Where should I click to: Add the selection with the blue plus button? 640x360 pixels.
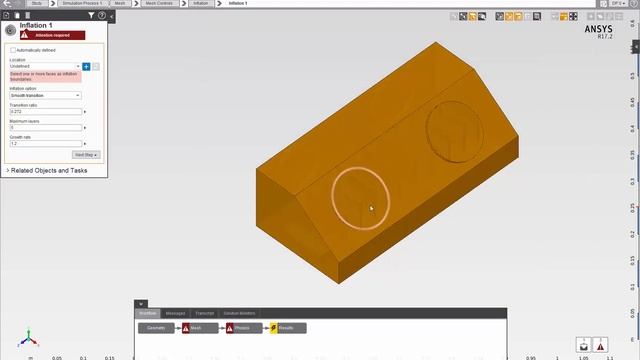pos(86,67)
